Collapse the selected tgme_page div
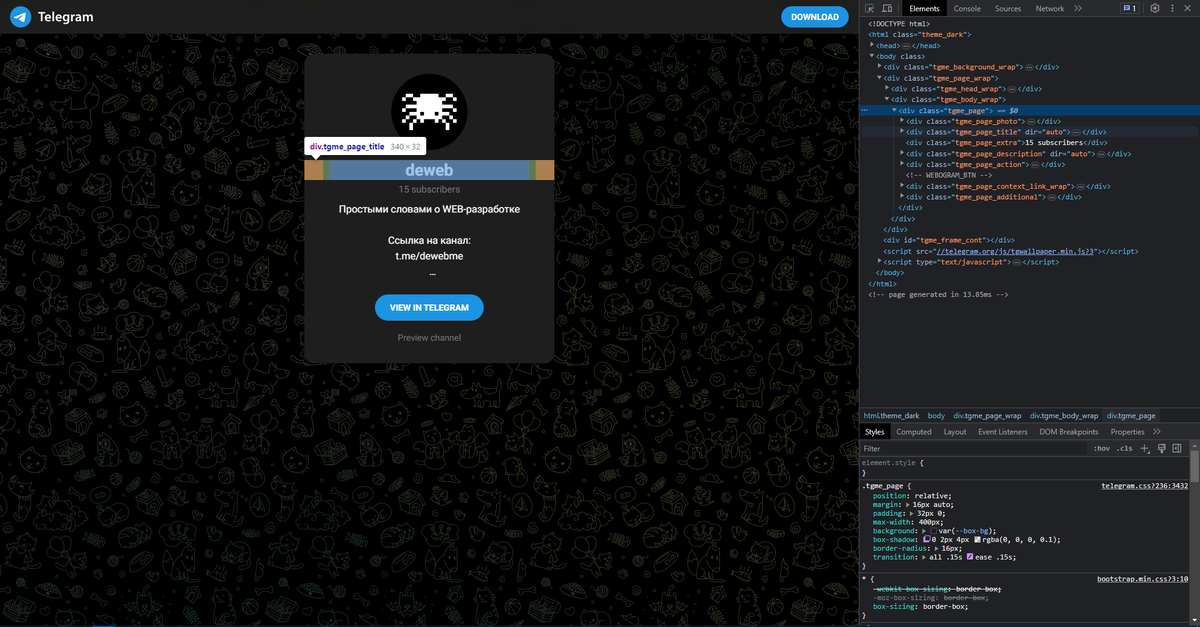Screen dimensions: 1200x627 tap(895, 110)
